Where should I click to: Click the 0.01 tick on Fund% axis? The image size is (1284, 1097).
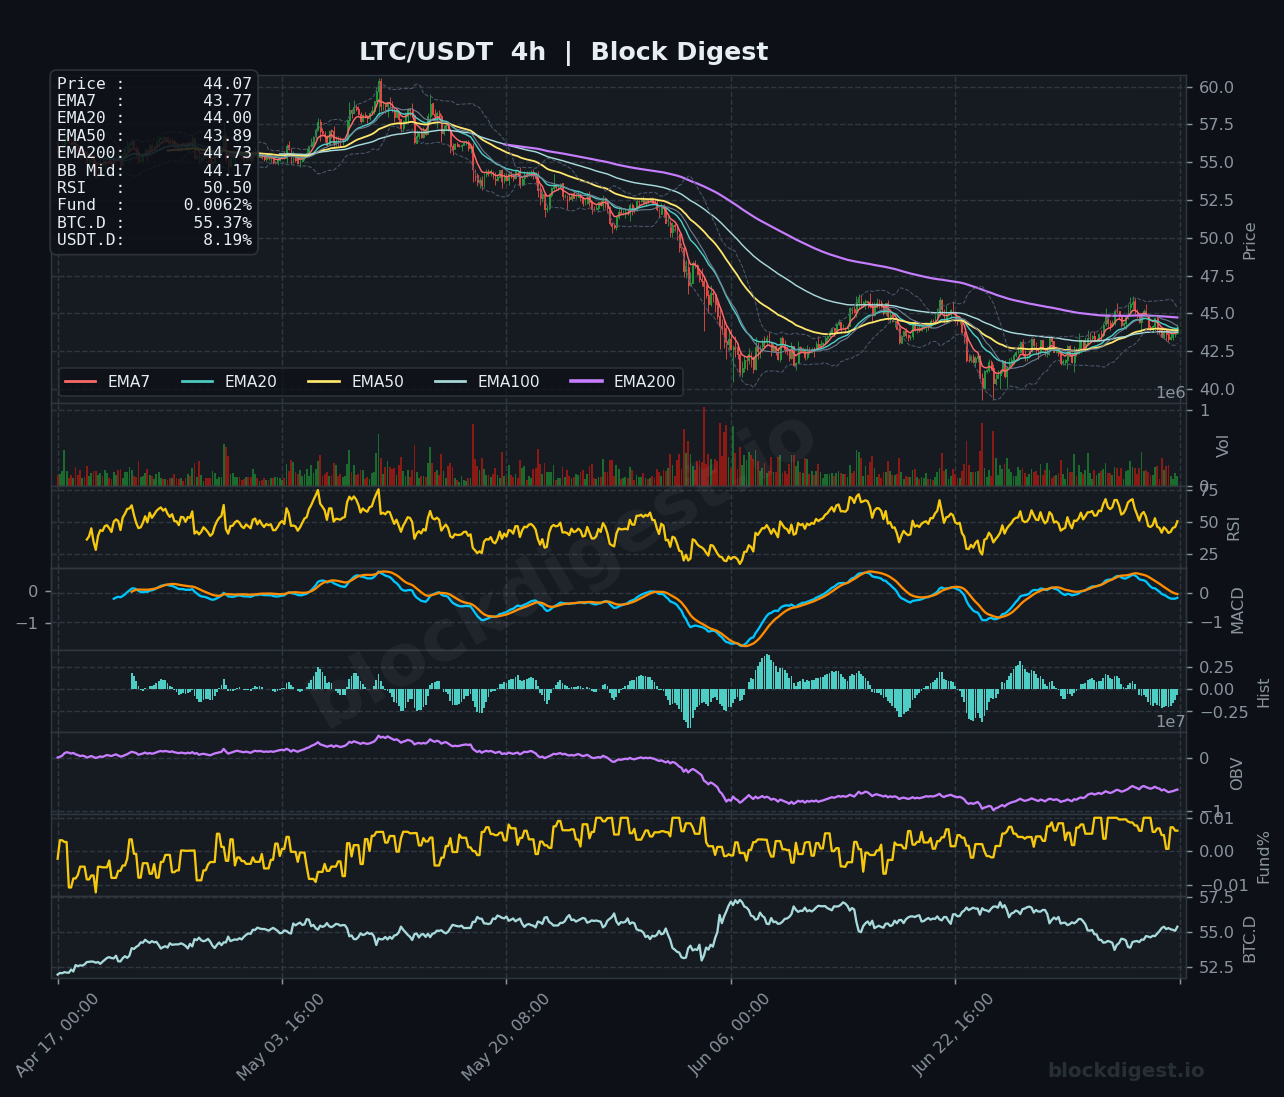1215,818
